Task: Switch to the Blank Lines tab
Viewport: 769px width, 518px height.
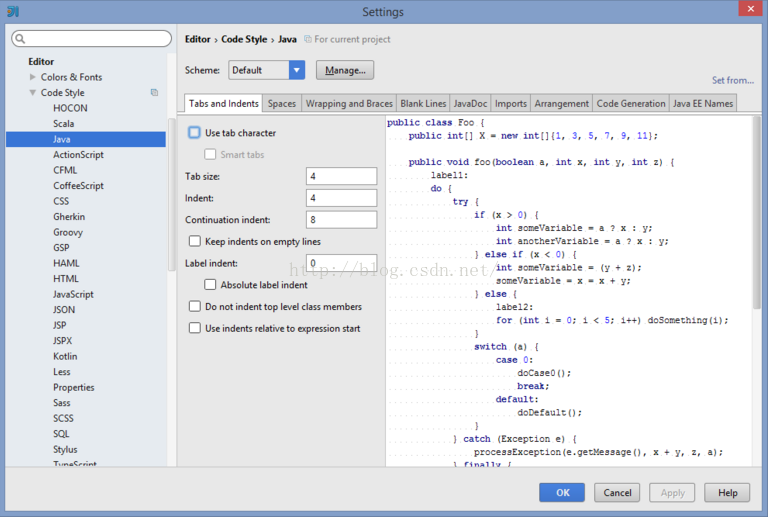Action: (x=423, y=104)
